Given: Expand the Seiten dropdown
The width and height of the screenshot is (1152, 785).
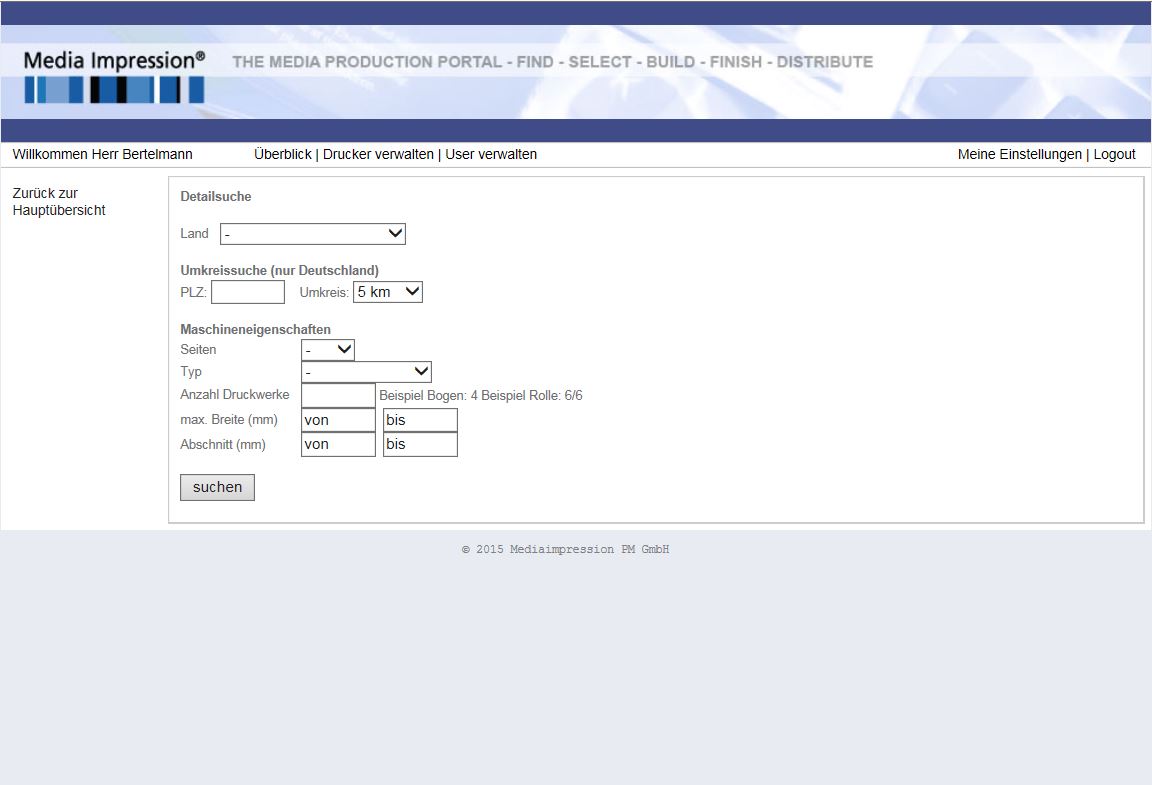Looking at the screenshot, I should 328,350.
